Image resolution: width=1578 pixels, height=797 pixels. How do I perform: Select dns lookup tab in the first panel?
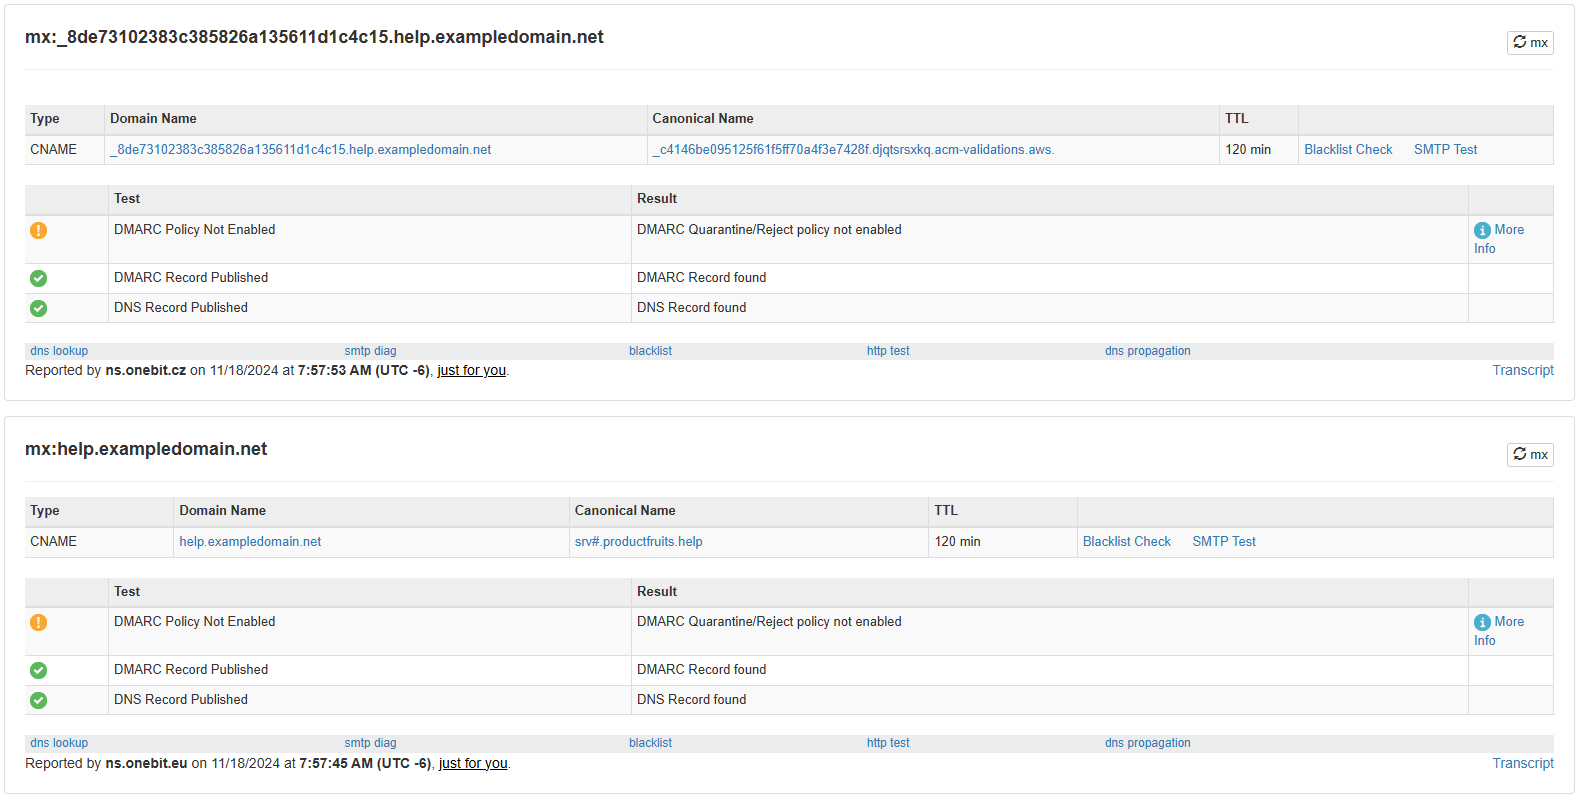point(59,351)
